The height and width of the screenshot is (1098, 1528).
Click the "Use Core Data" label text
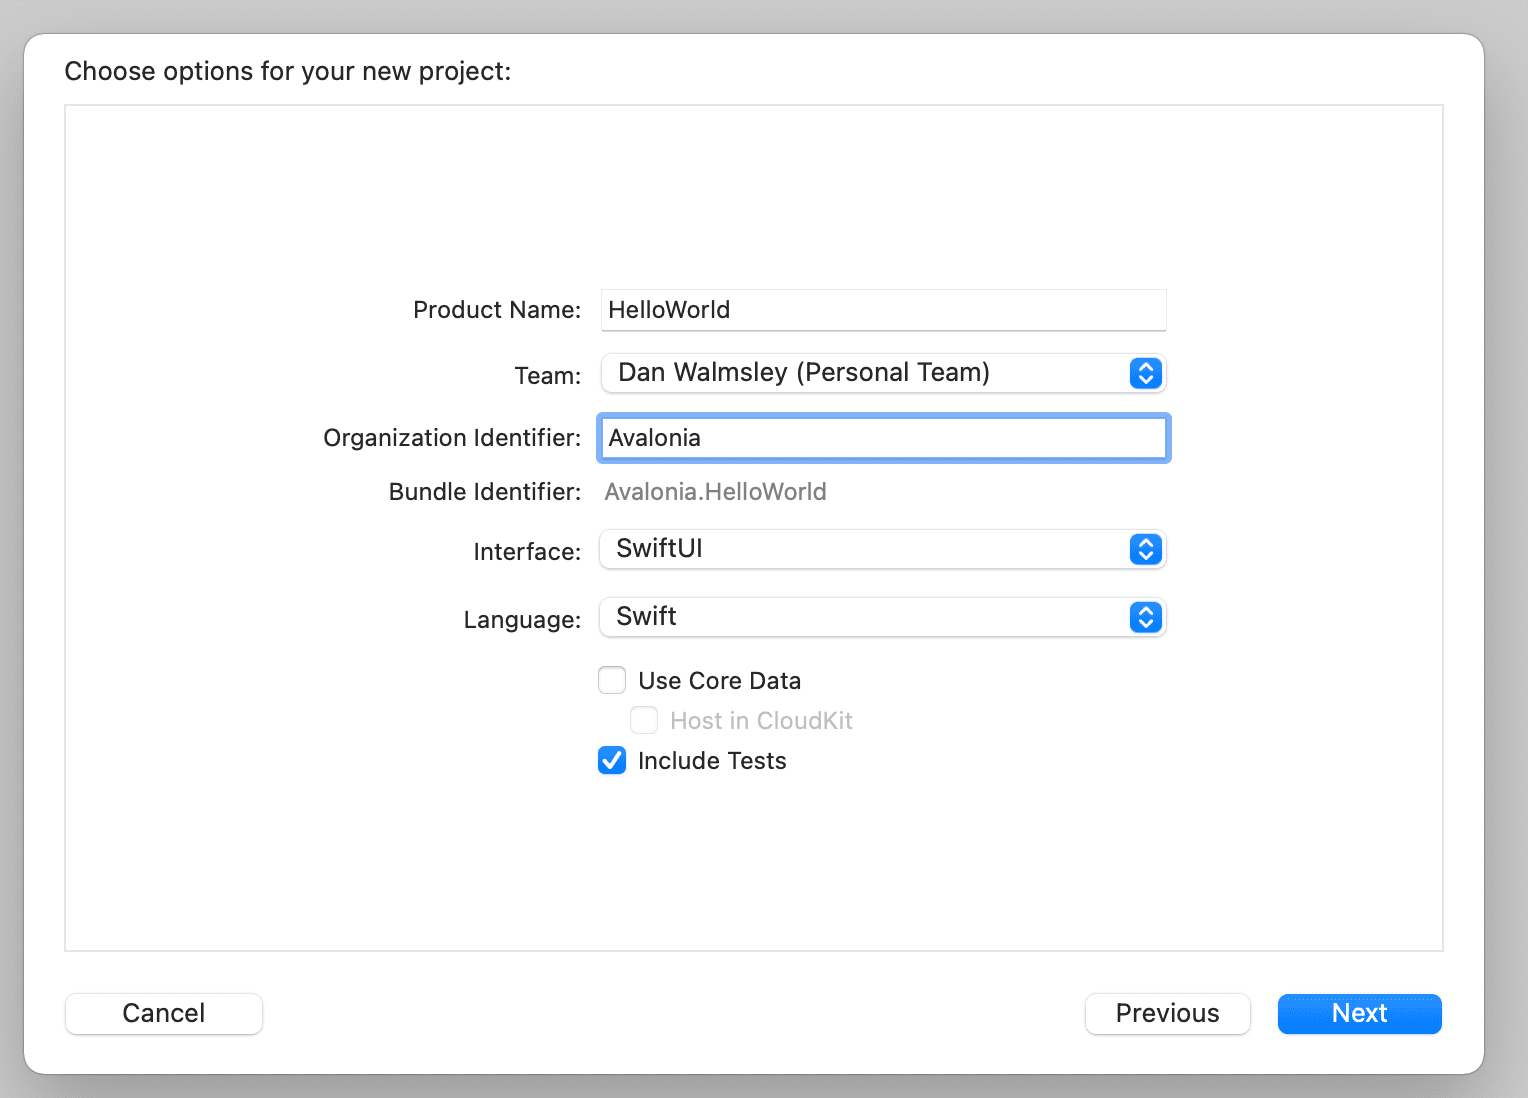pyautogui.click(x=719, y=681)
